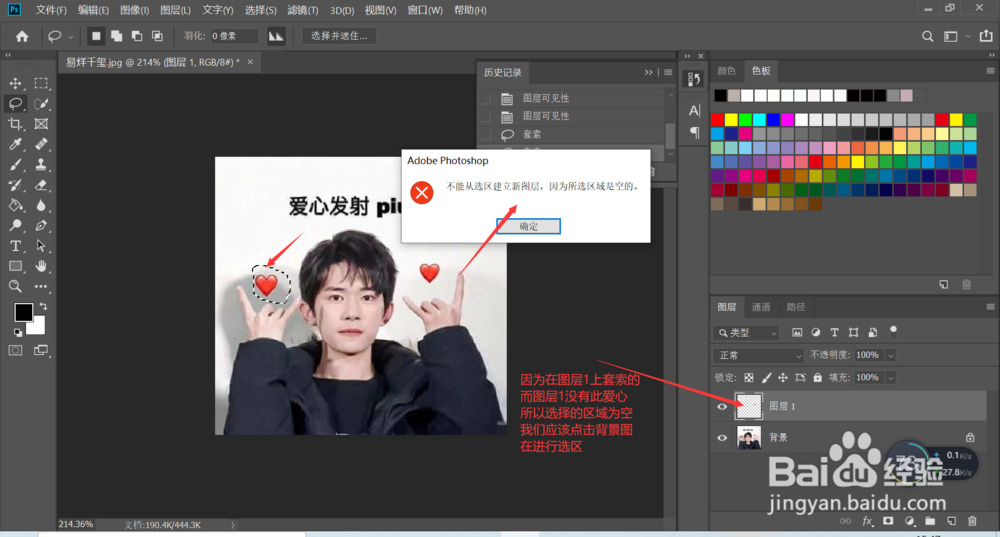
Task: Open the 图像(I) menu
Action: pos(135,10)
